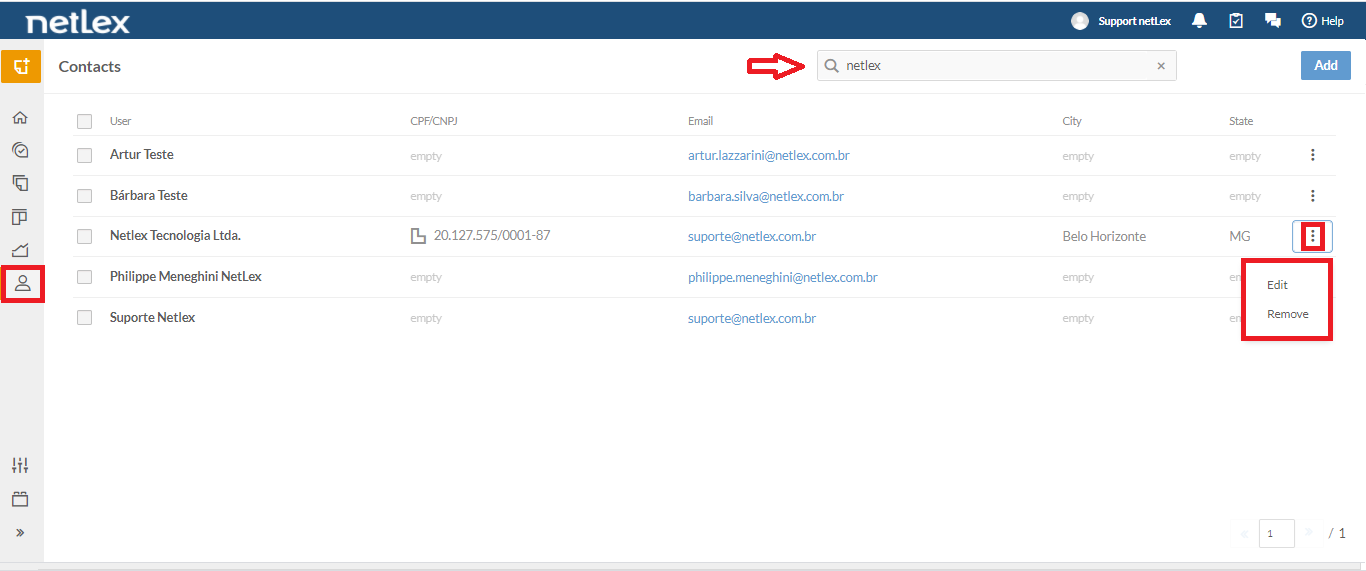Sort by the CPF/CNPJ column header

[x=434, y=121]
